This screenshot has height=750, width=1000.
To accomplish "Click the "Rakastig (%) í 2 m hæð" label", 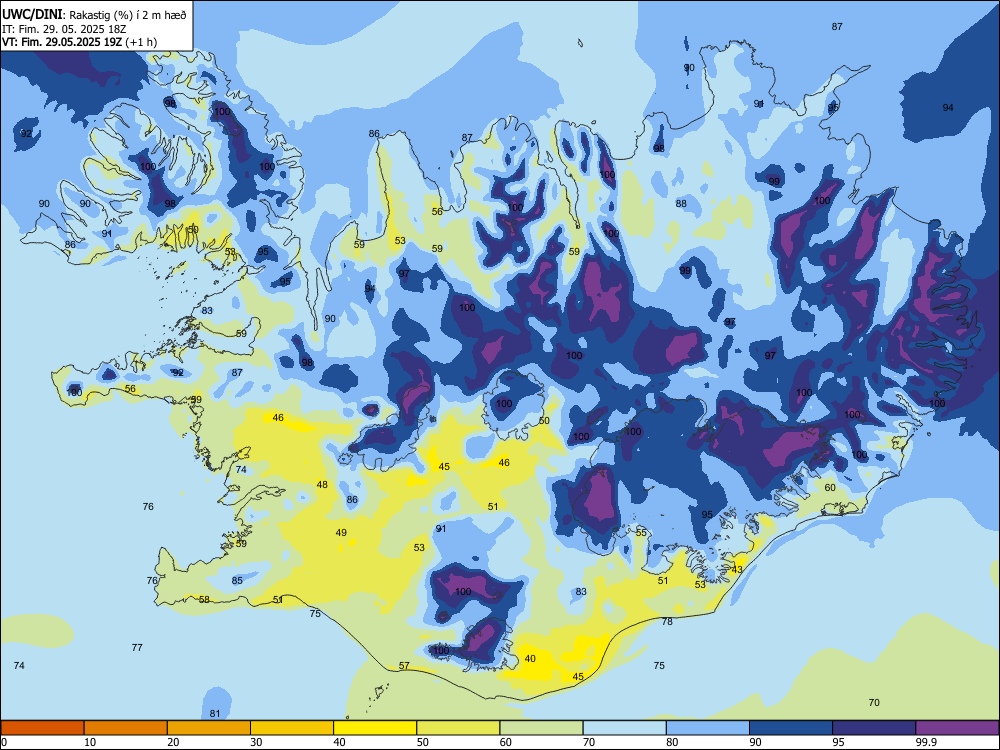I will click(x=128, y=15).
